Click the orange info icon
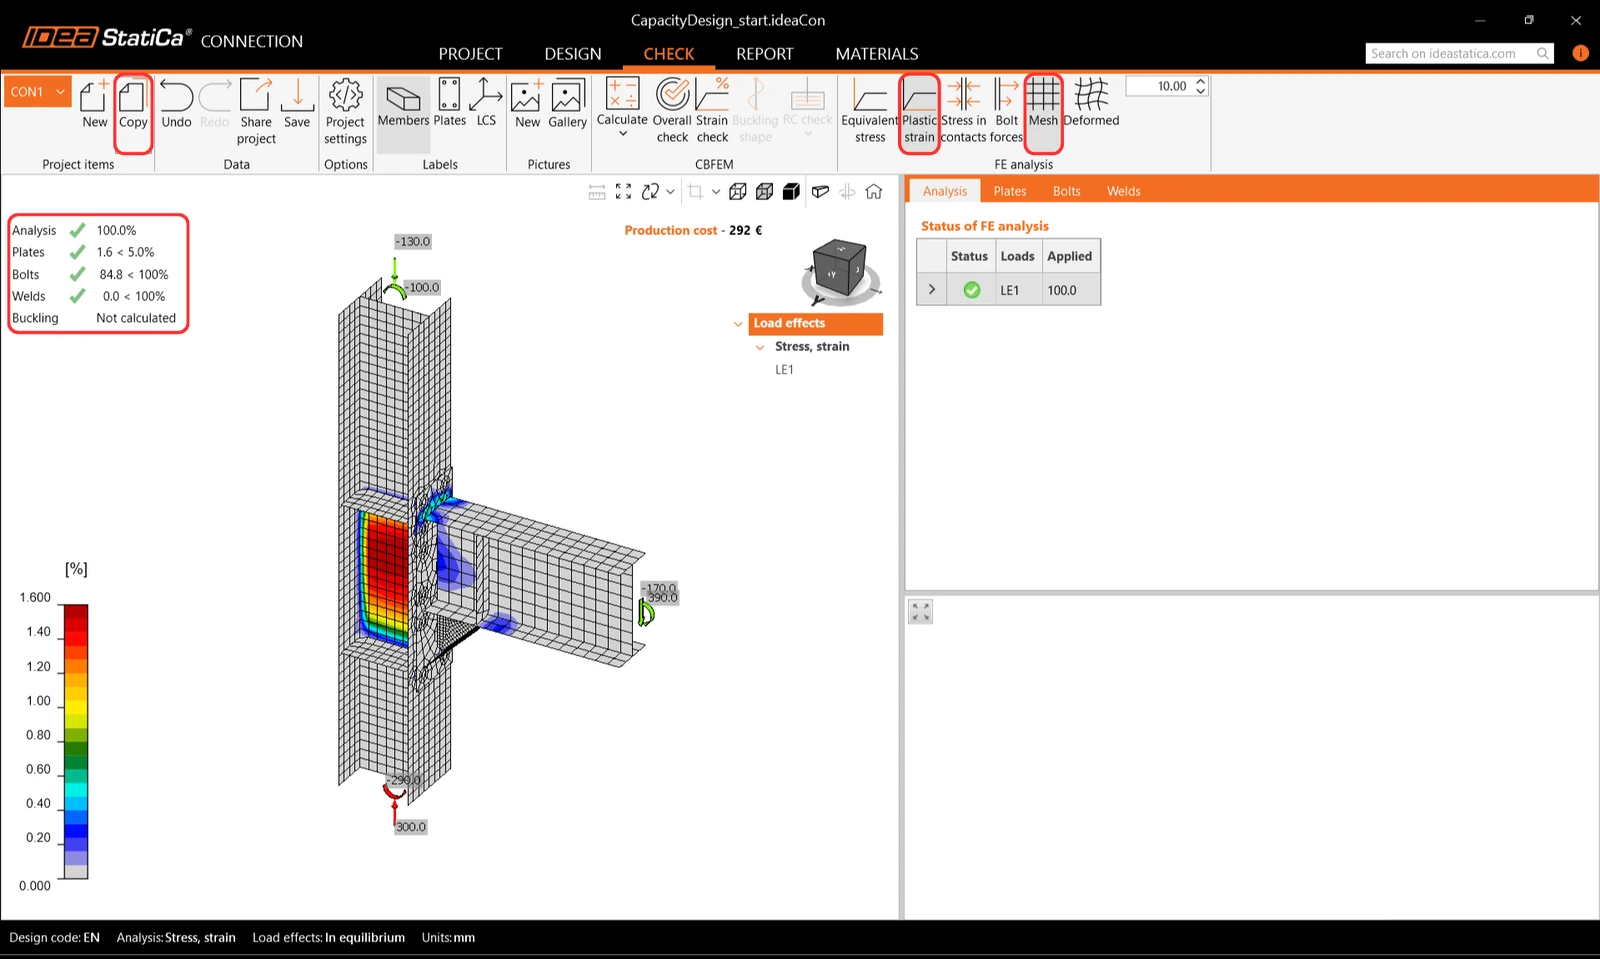 pos(1580,54)
